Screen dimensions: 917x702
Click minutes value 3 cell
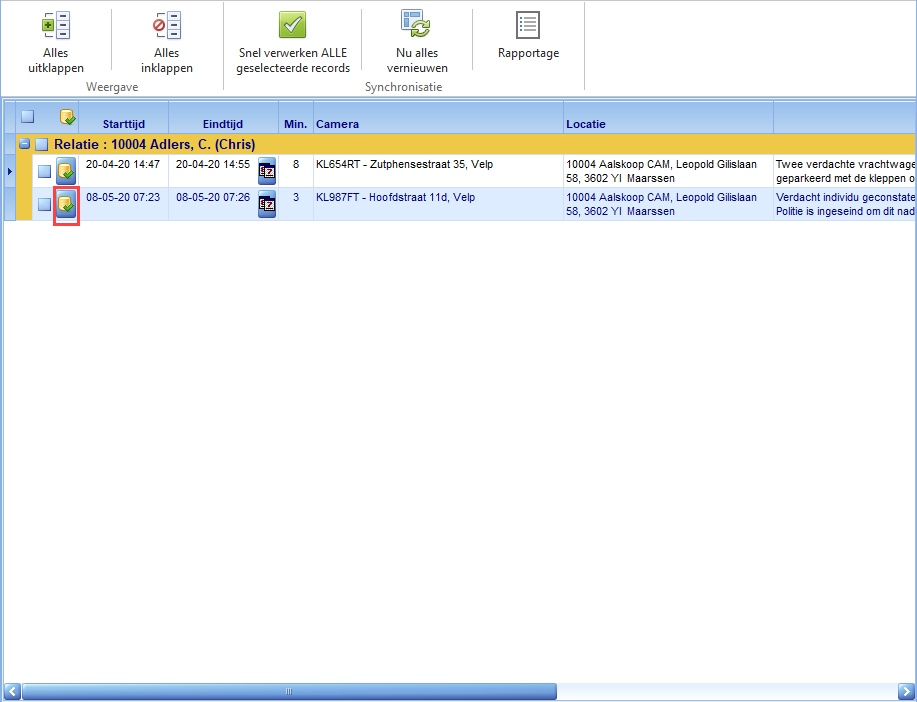pyautogui.click(x=296, y=204)
